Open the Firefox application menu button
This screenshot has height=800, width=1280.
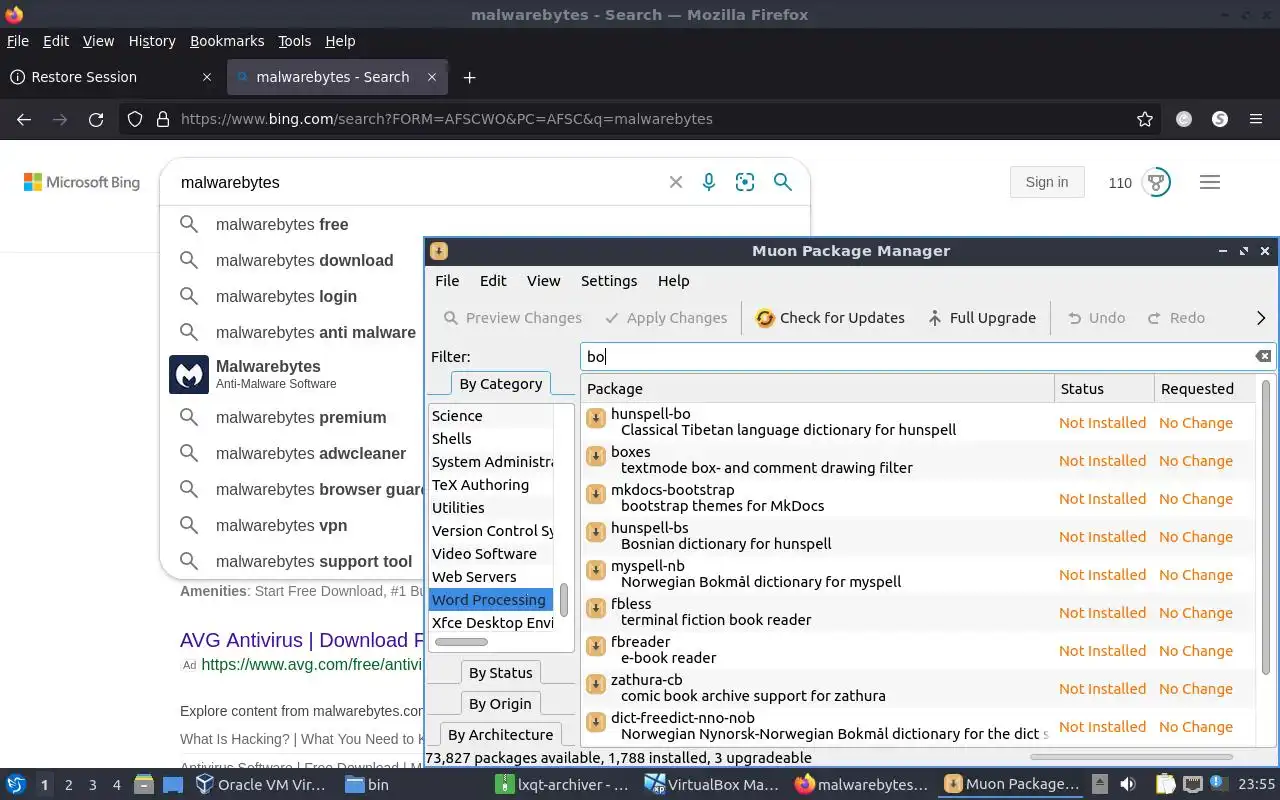[x=1256, y=119]
